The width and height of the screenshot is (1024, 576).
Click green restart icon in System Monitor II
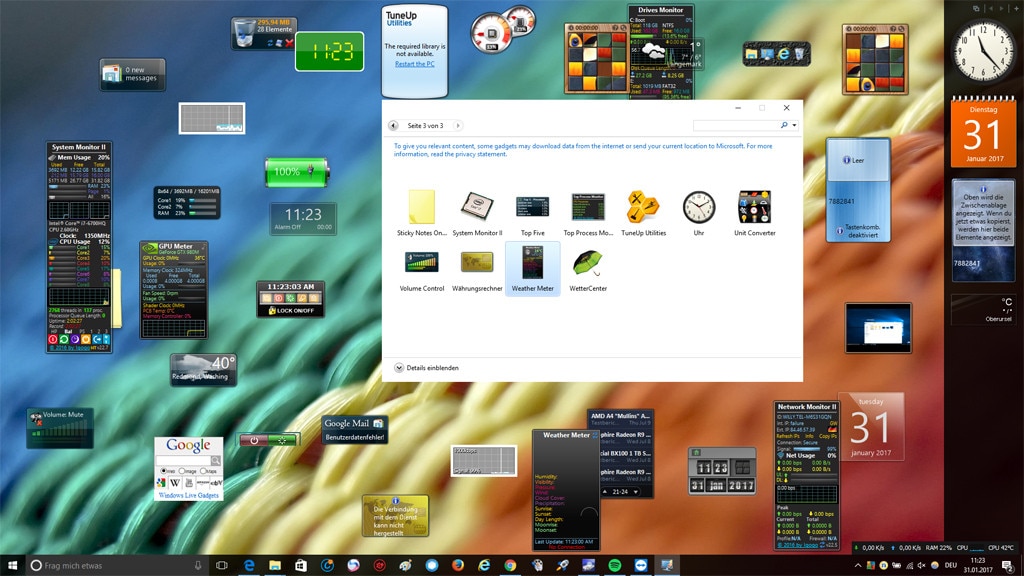[64, 340]
